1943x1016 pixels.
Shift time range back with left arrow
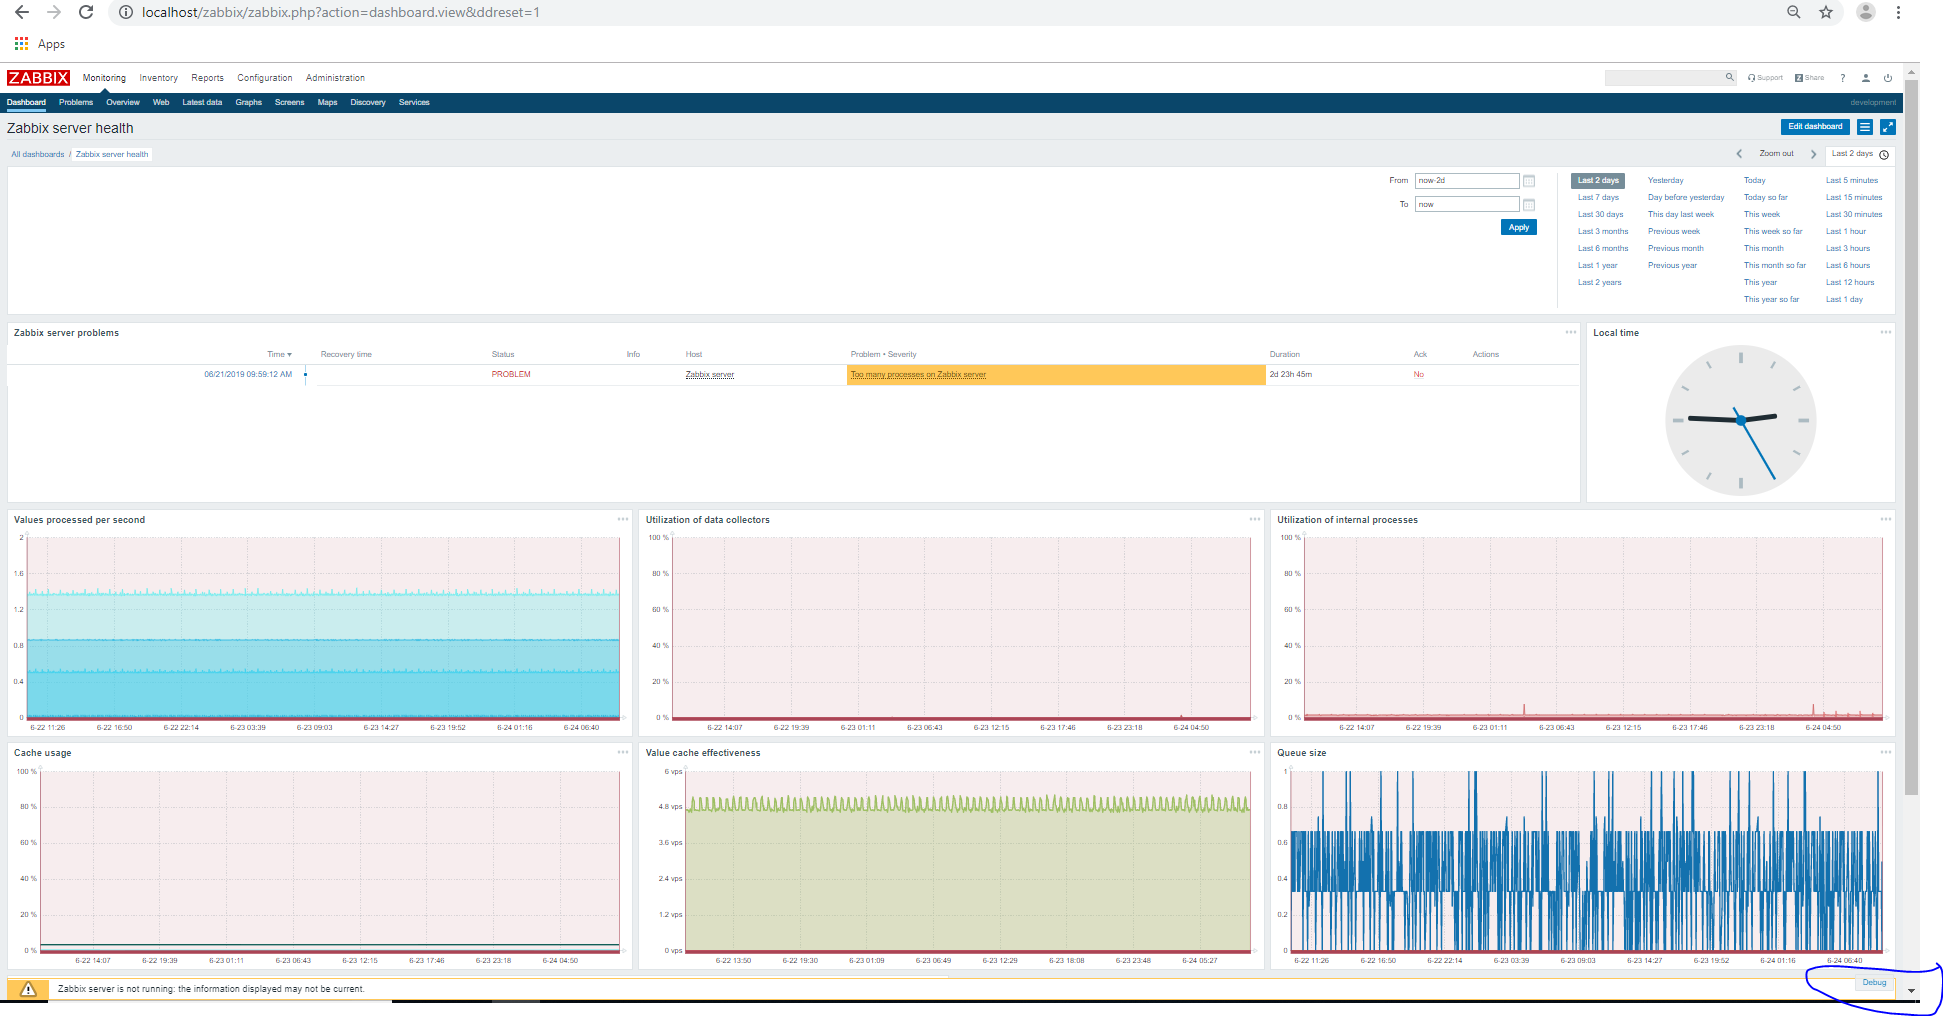click(1739, 154)
